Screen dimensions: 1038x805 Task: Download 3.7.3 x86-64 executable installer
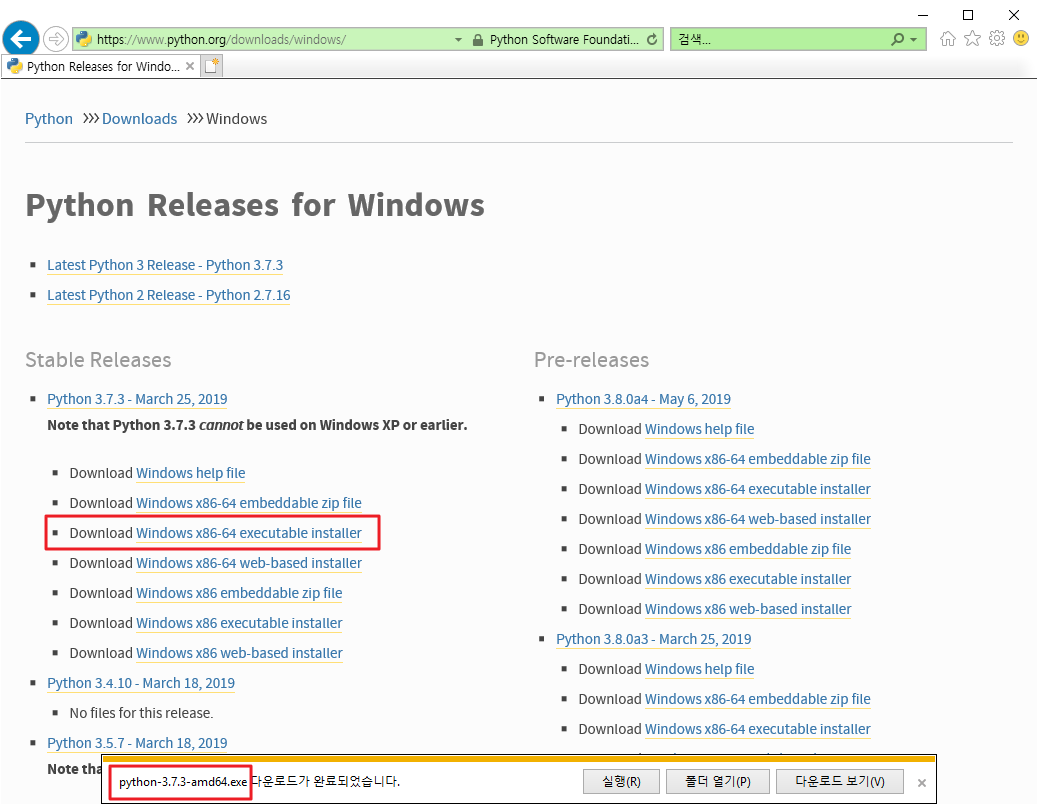coord(249,533)
